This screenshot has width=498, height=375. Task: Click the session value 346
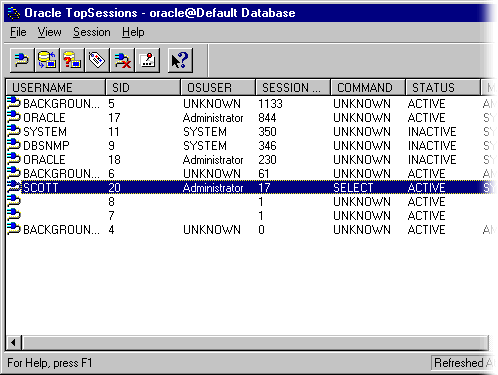point(267,146)
